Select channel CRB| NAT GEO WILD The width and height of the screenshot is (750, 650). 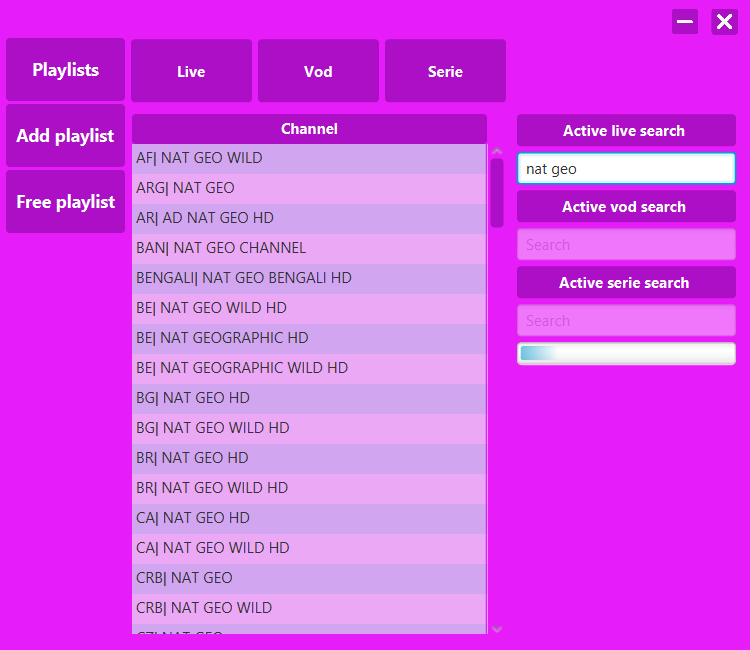point(309,608)
